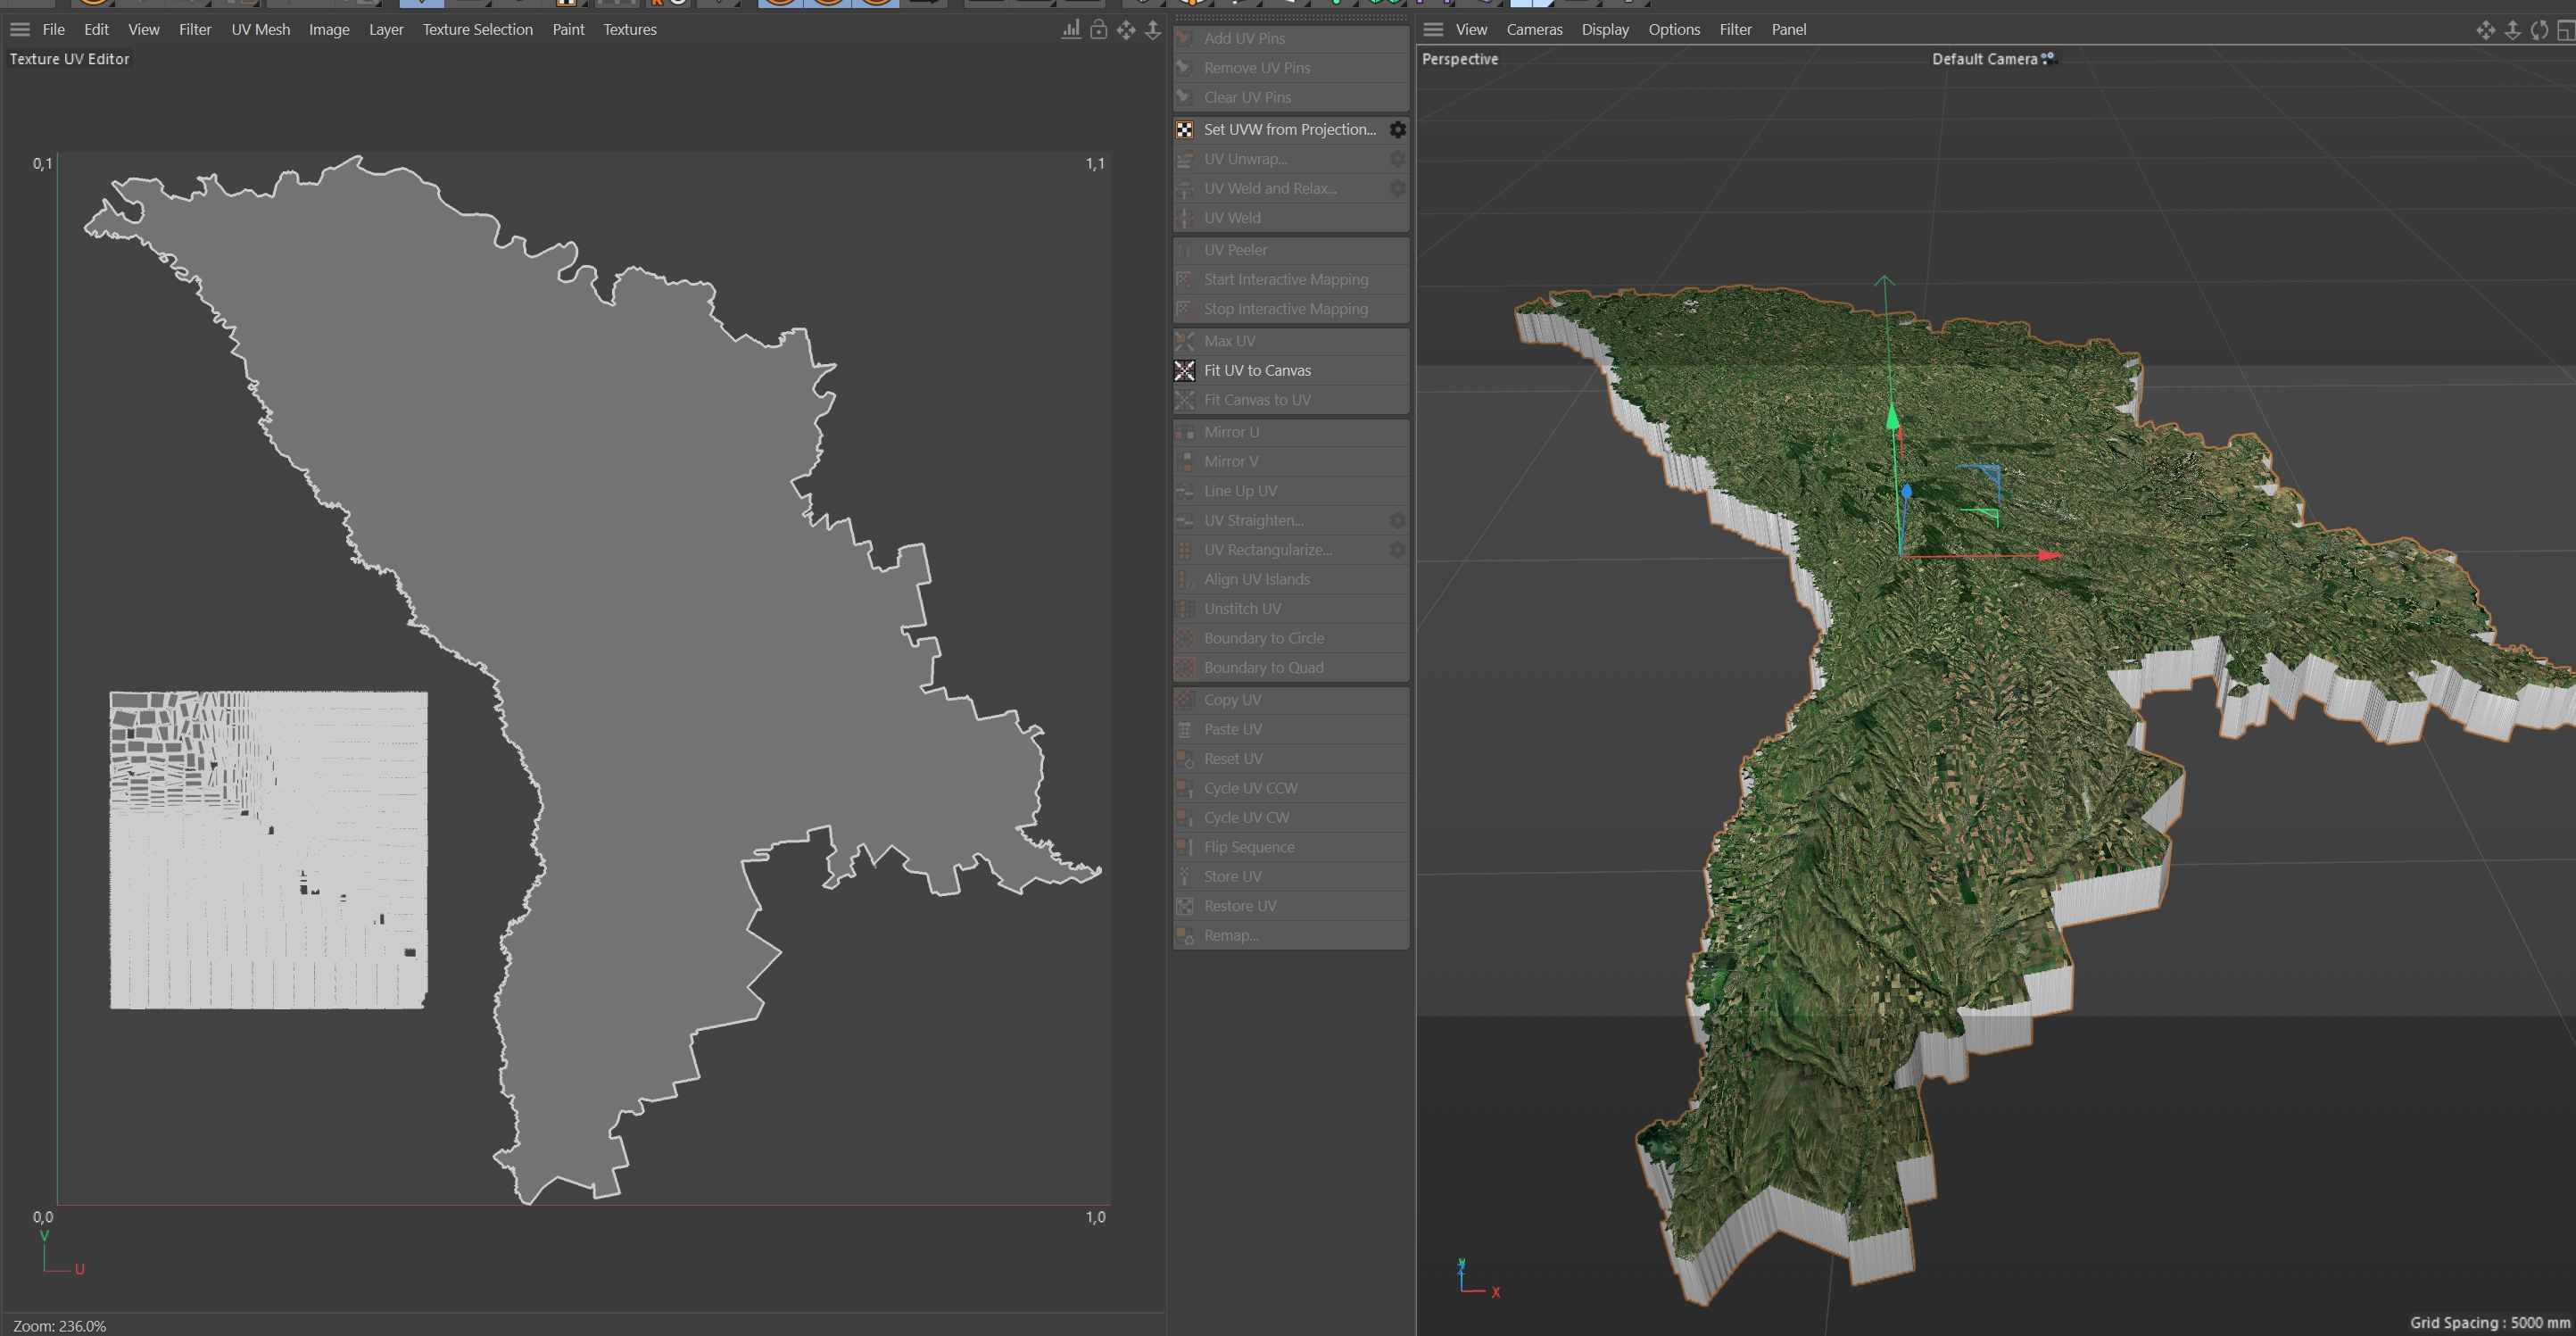Click the square UV island thumbnail in canvas
Screen dimensions: 2576x1336
[x=268, y=850]
